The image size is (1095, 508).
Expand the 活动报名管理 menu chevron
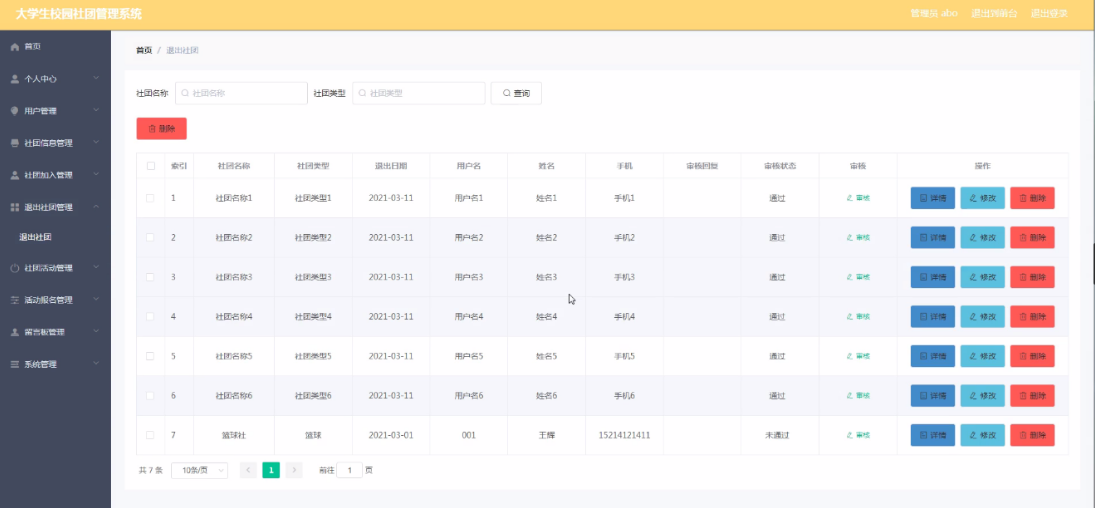pos(96,300)
